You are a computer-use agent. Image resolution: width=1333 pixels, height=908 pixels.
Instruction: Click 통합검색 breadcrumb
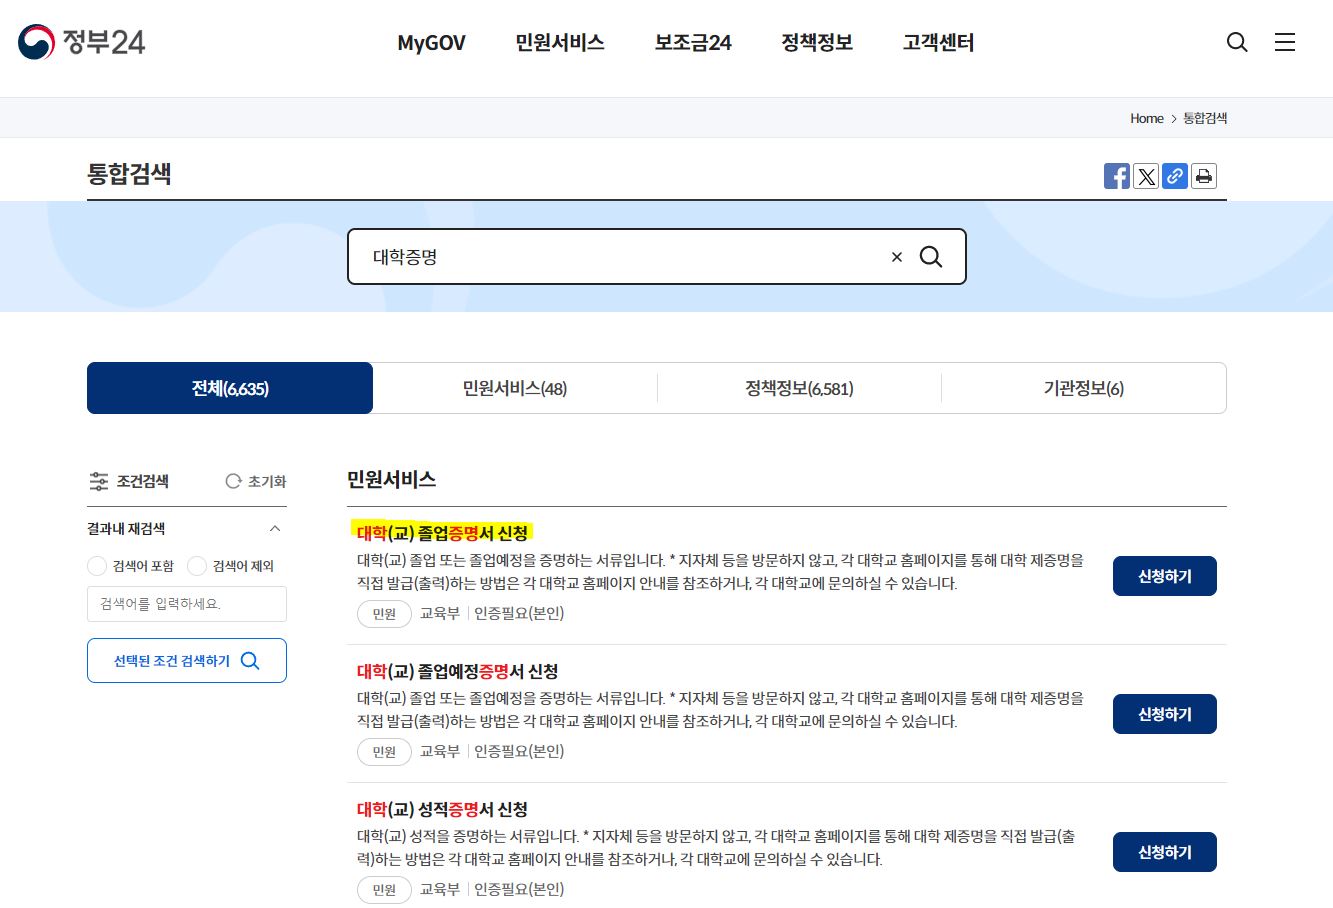(x=1205, y=118)
